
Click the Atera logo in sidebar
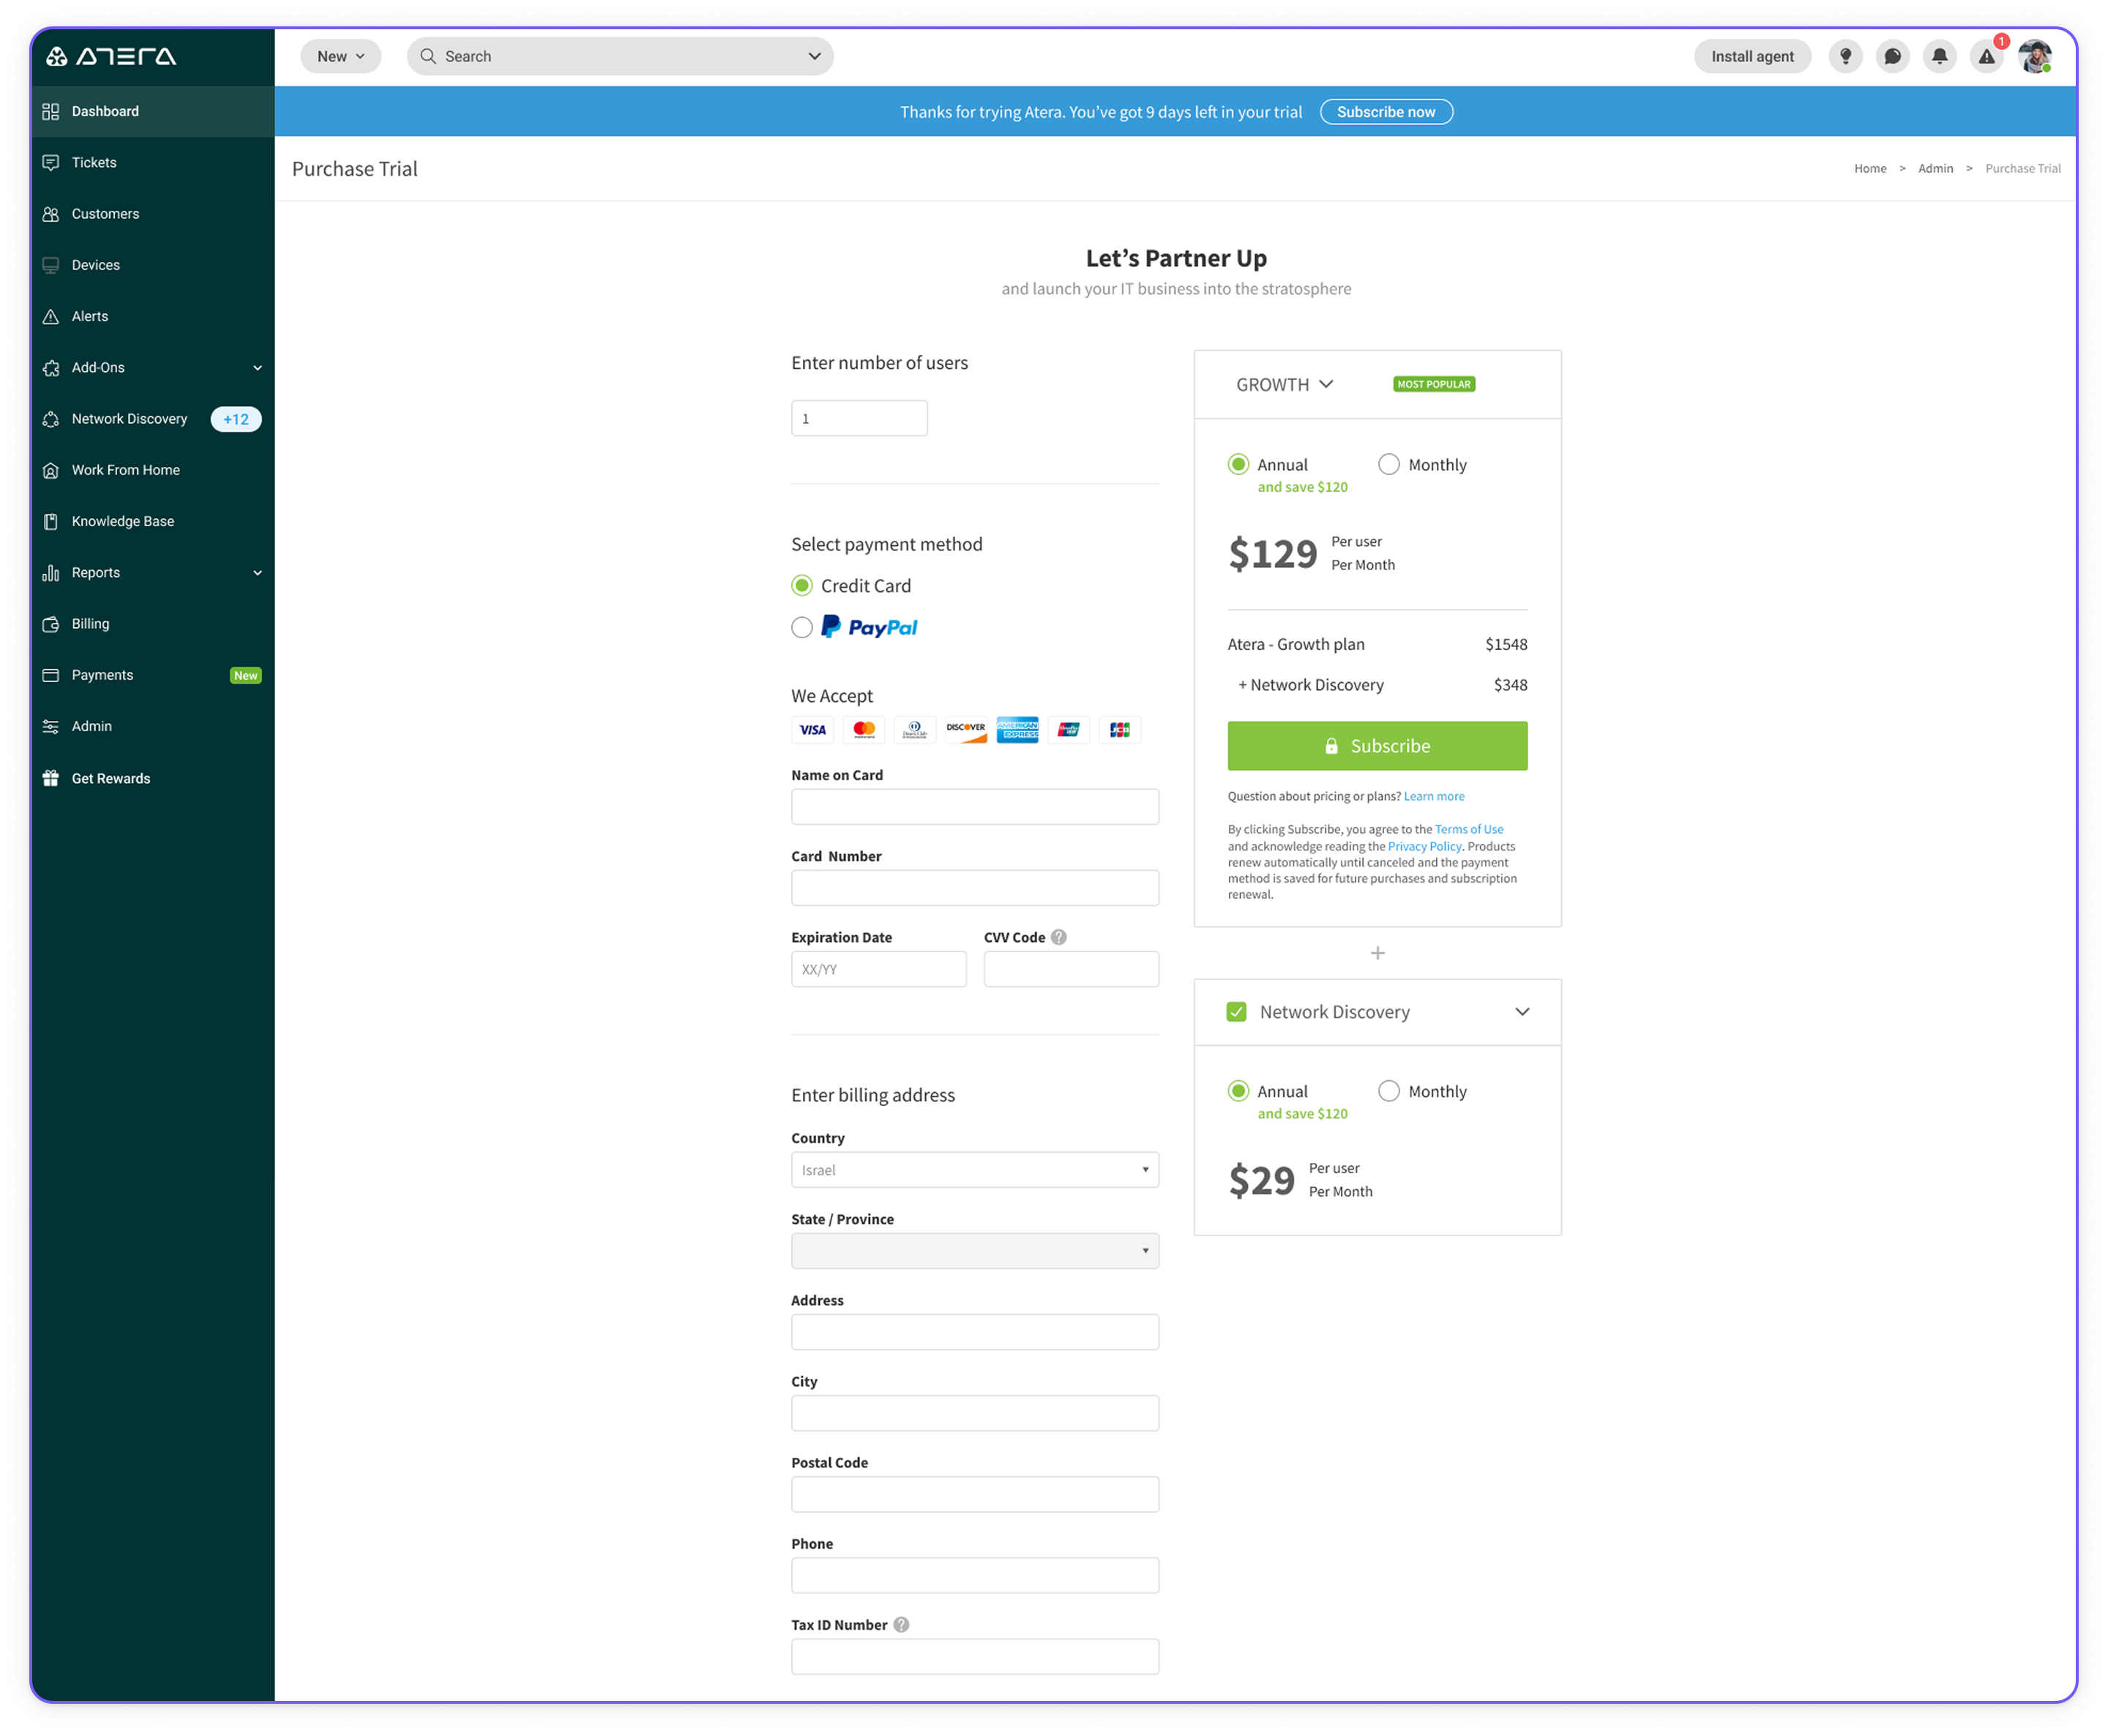coord(111,56)
